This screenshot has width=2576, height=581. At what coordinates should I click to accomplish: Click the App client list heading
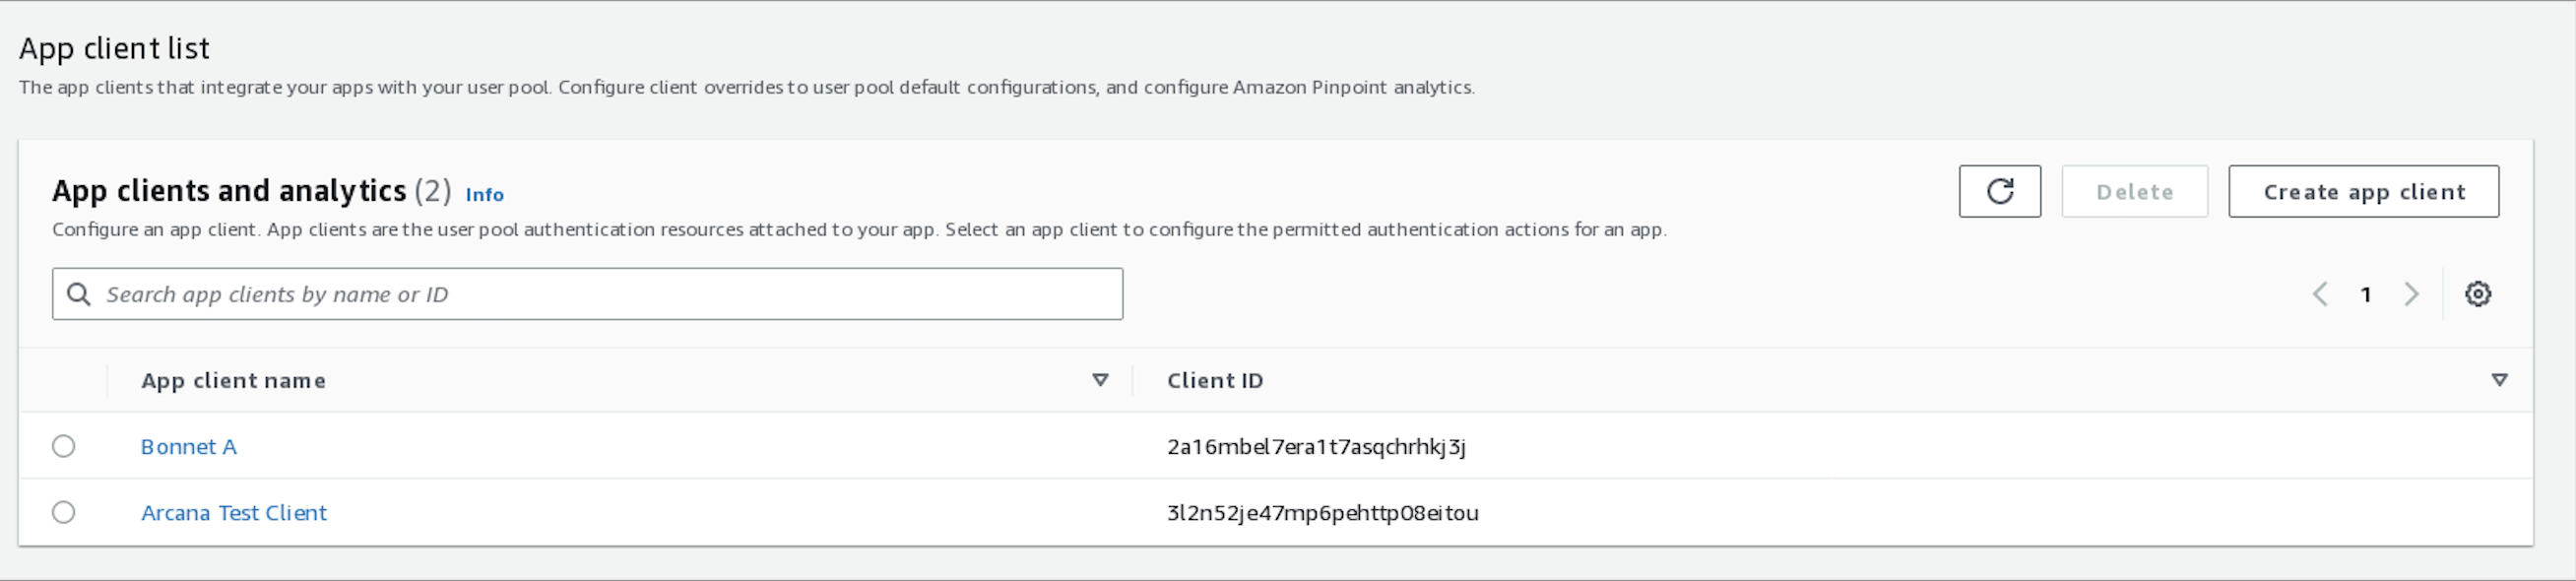tap(114, 48)
